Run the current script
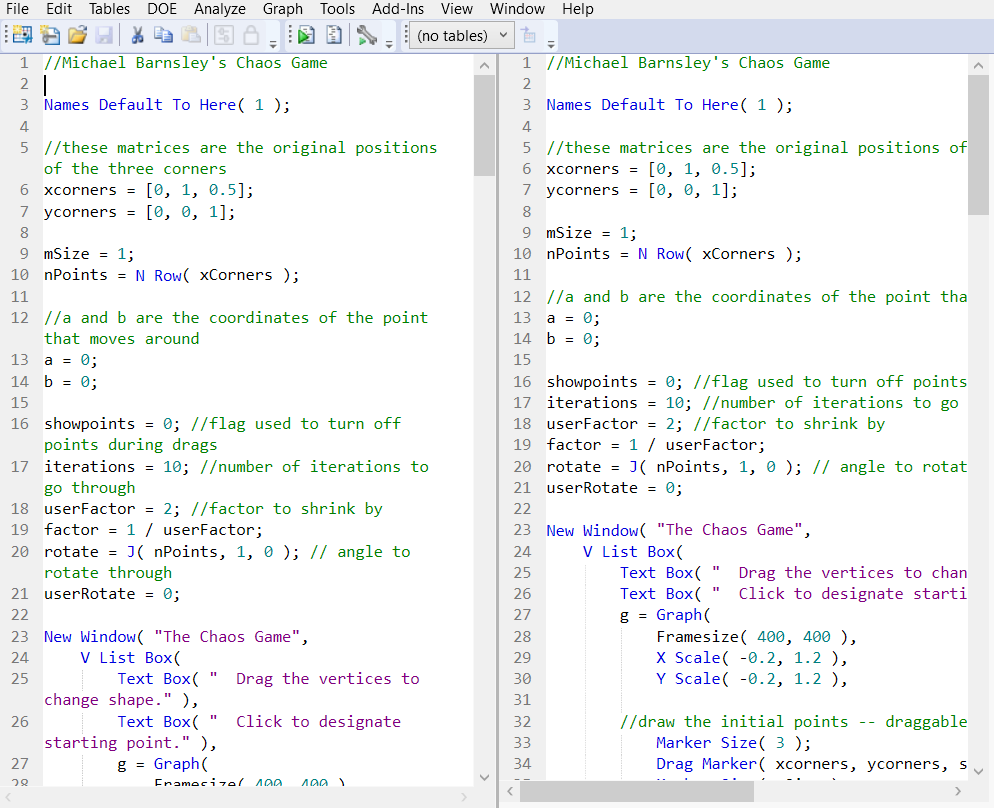Image resolution: width=994 pixels, height=808 pixels. point(305,34)
